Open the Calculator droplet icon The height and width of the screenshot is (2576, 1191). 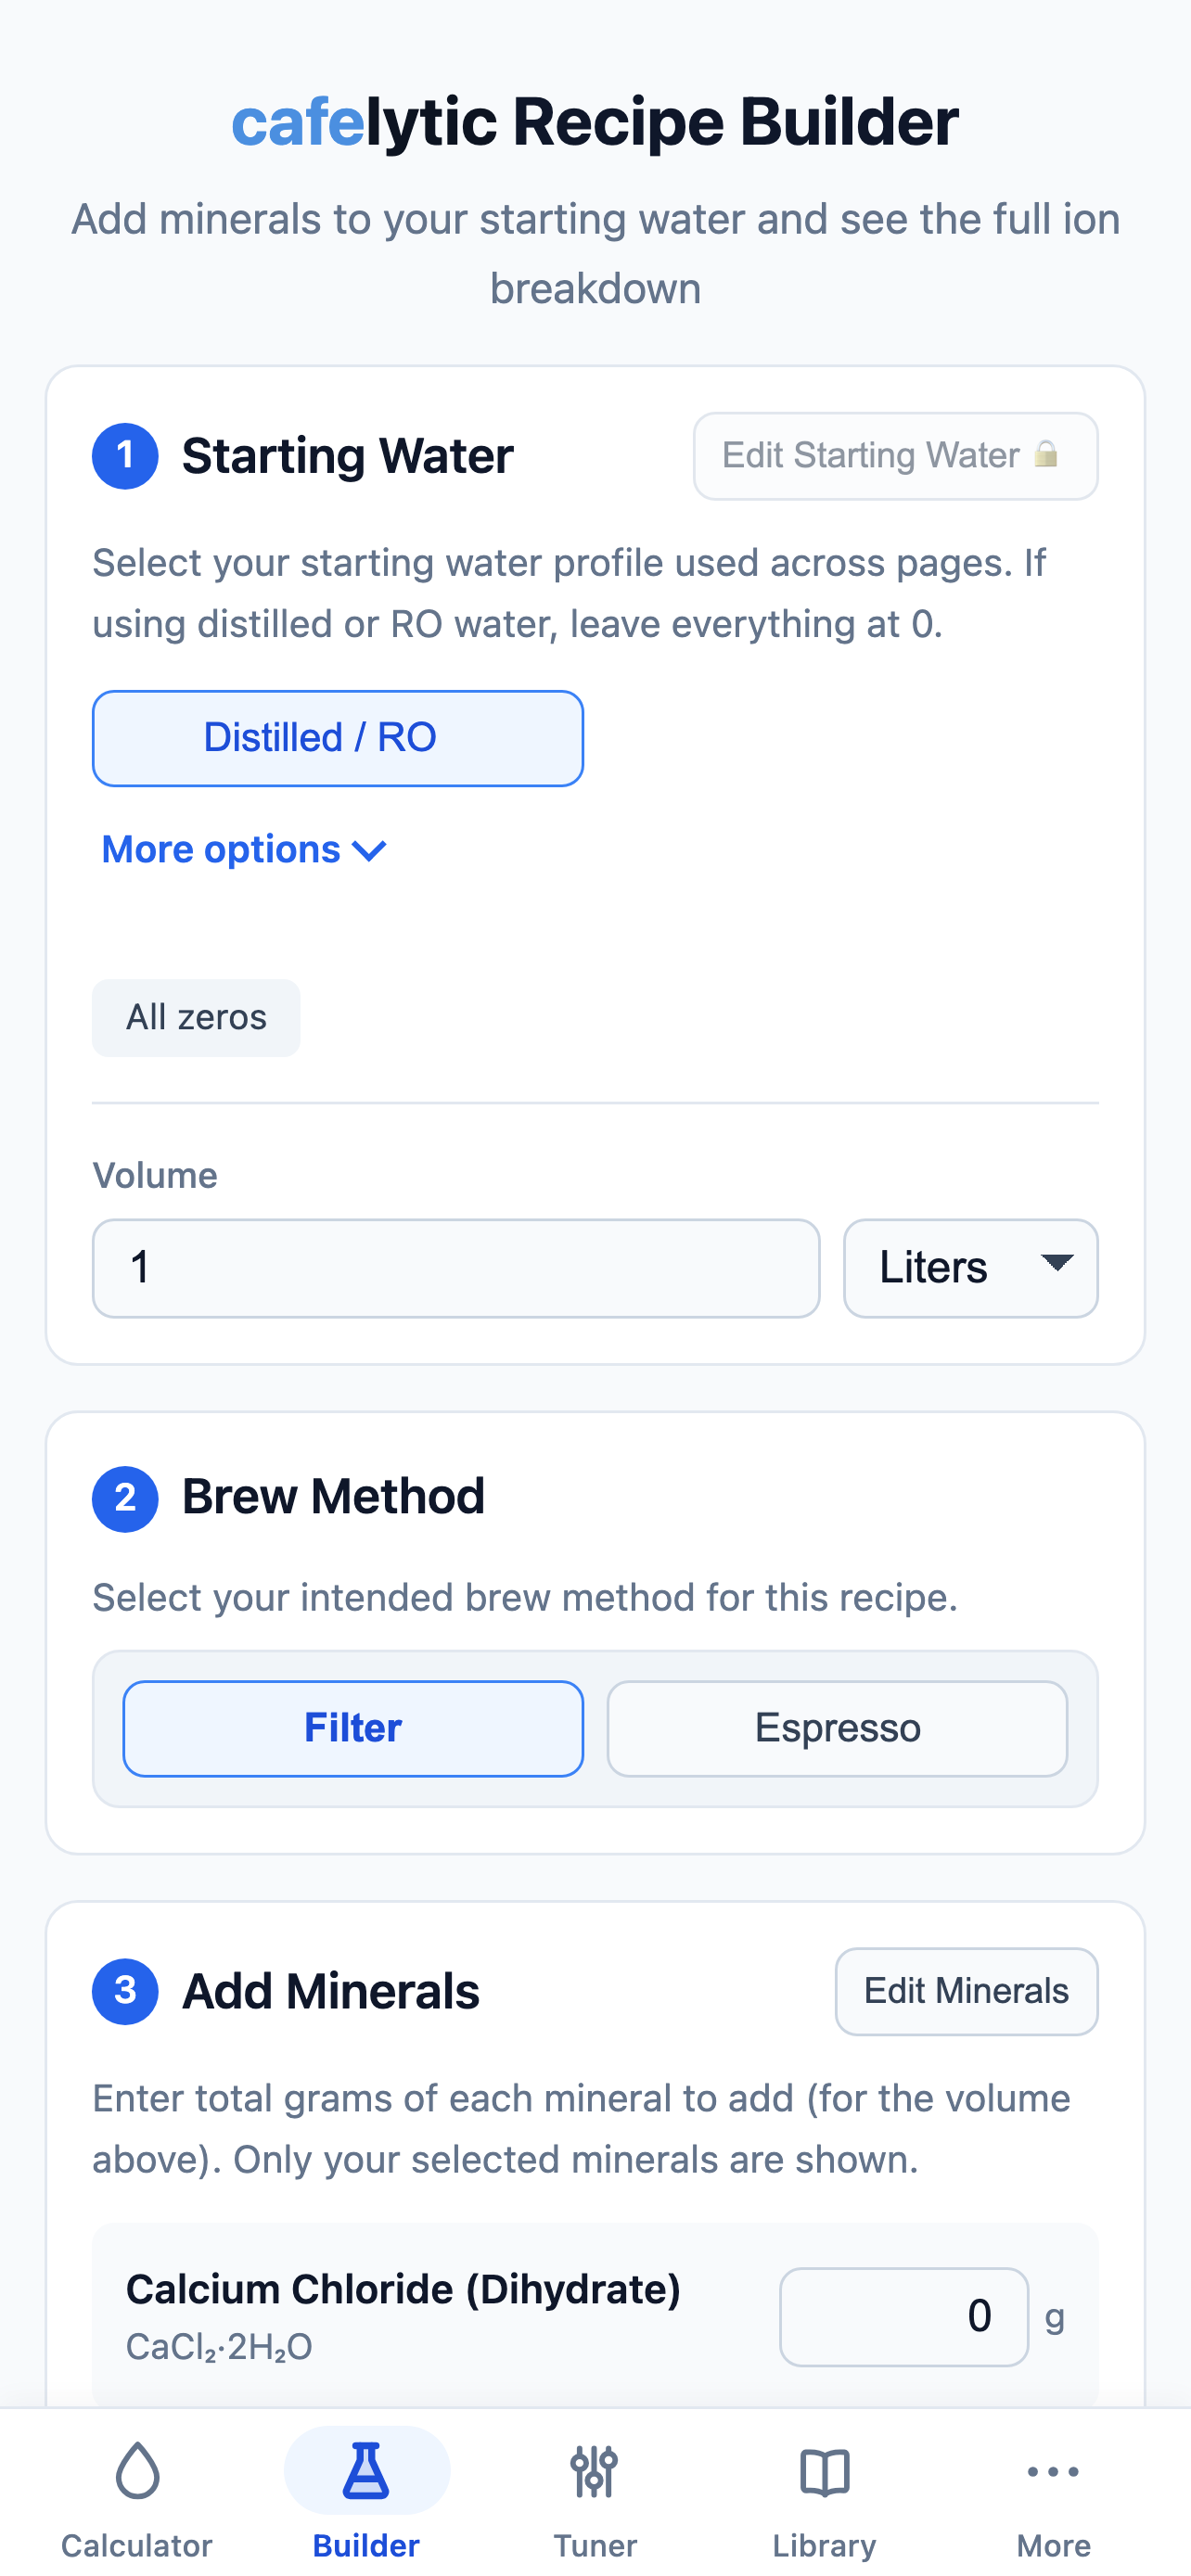[x=137, y=2470]
